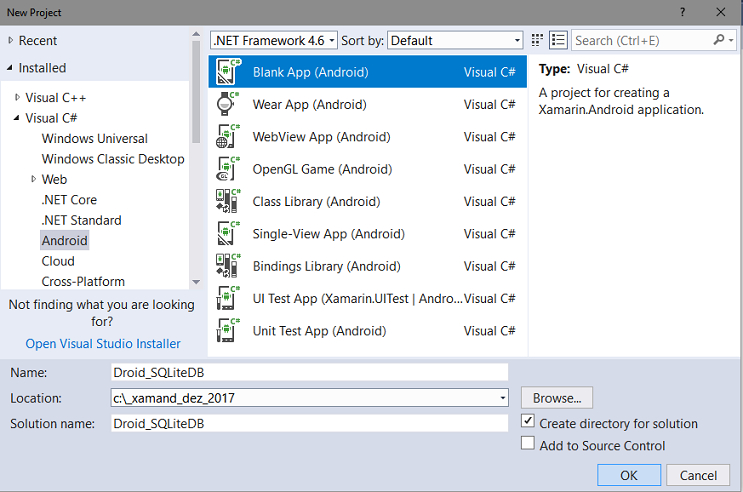Click the Single-View App template icon
The width and height of the screenshot is (743, 492).
(228, 233)
